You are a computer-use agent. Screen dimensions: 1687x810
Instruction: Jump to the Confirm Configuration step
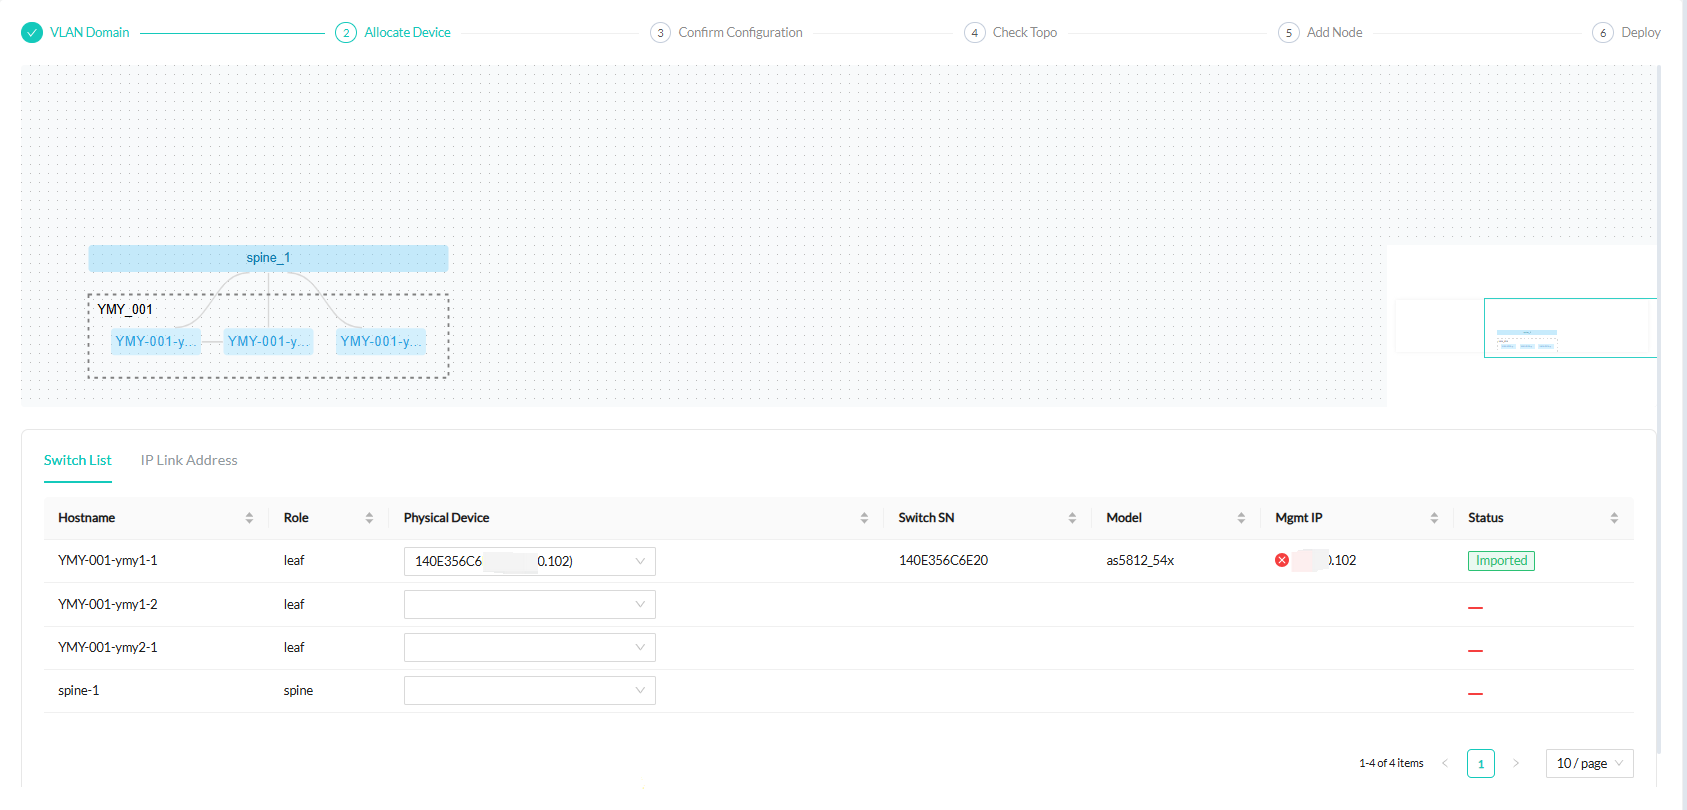click(x=740, y=33)
